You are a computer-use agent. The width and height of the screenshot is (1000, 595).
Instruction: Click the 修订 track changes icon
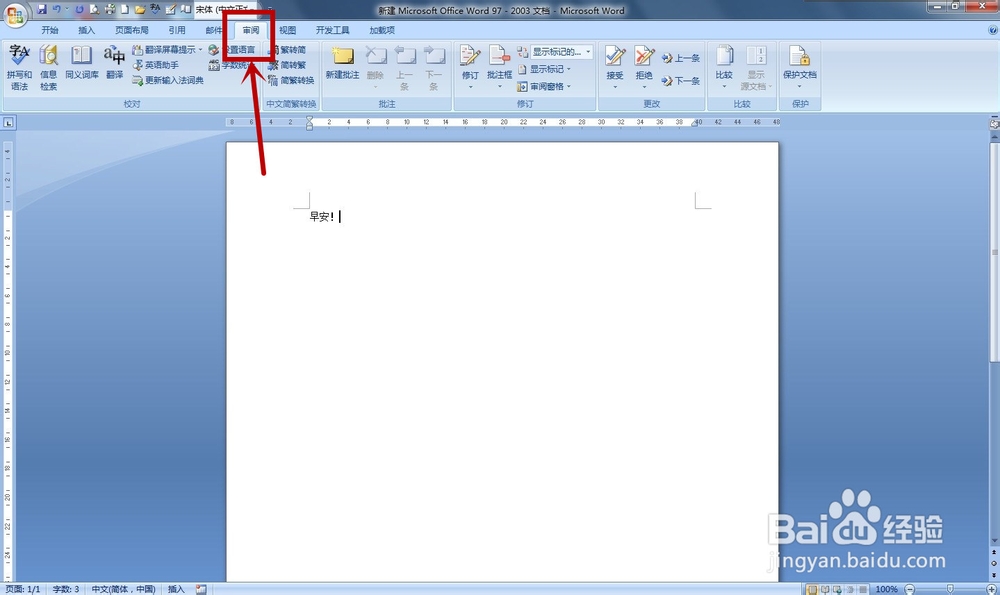pos(470,55)
